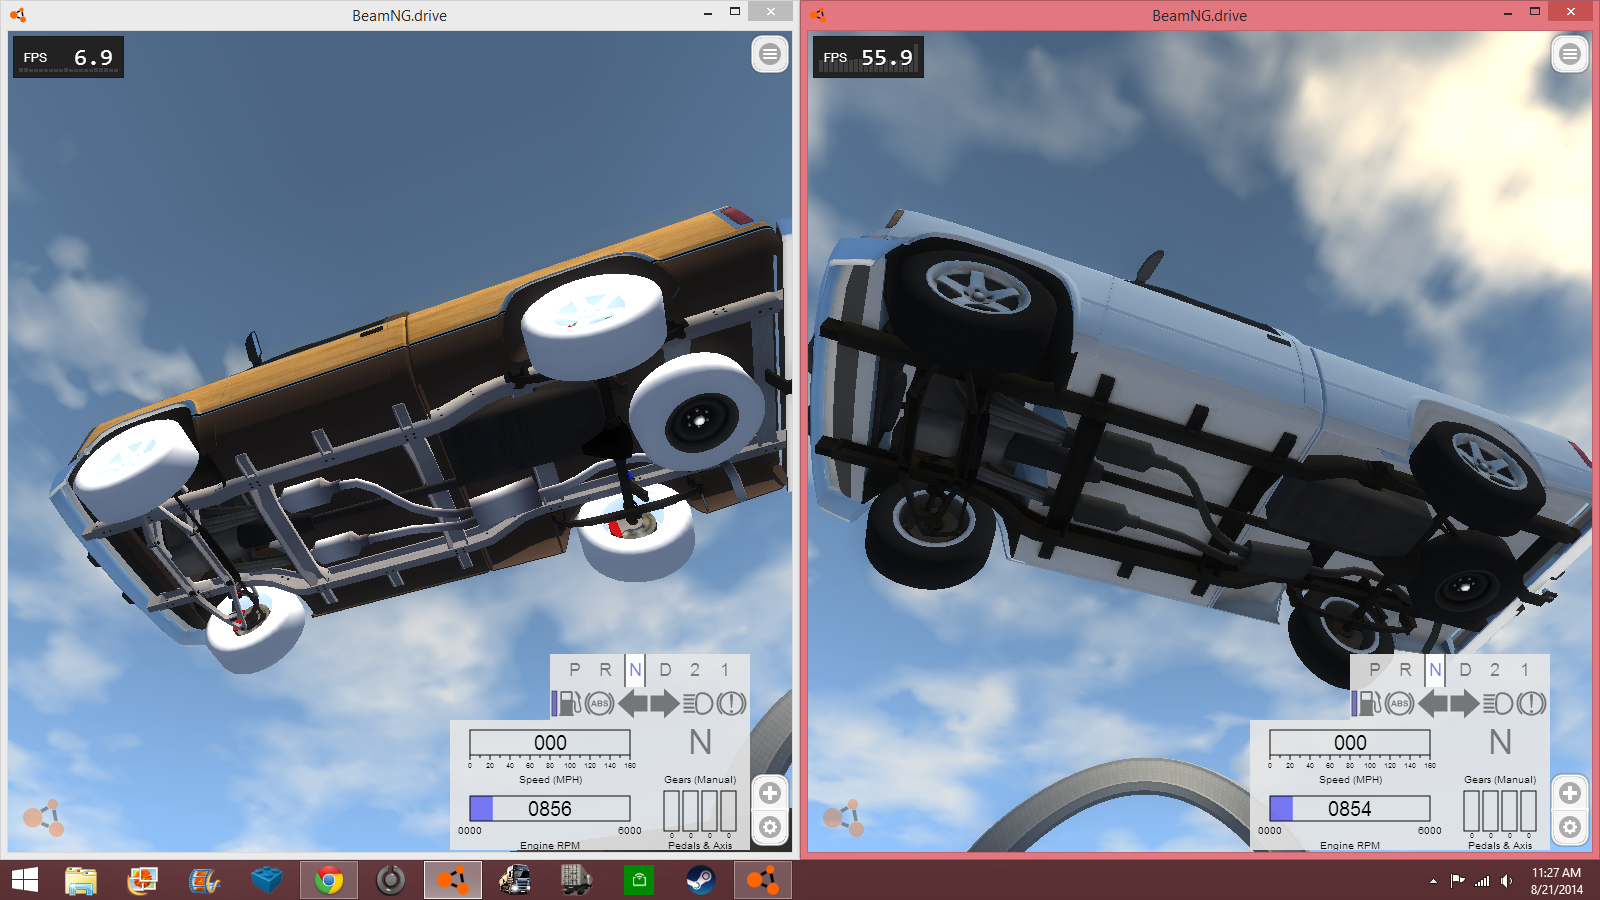Select gear 2 in right window shifter
Screen dimensions: 1600x900
[x=1495, y=670]
